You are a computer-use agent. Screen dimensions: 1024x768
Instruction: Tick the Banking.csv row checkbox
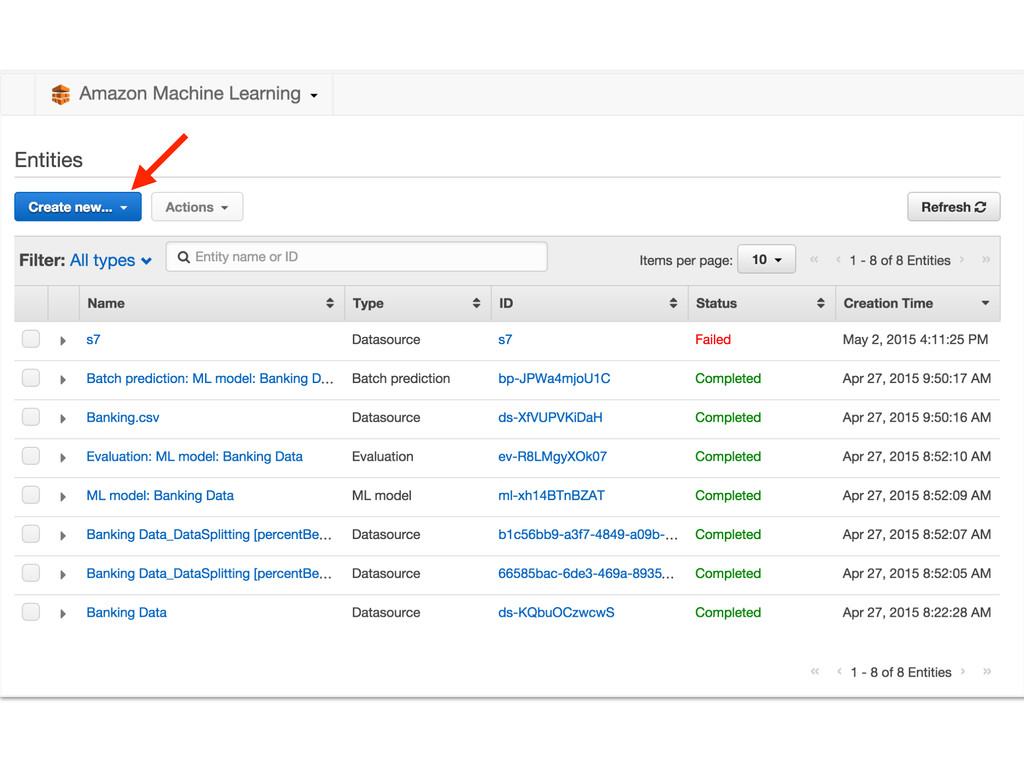pyautogui.click(x=31, y=417)
